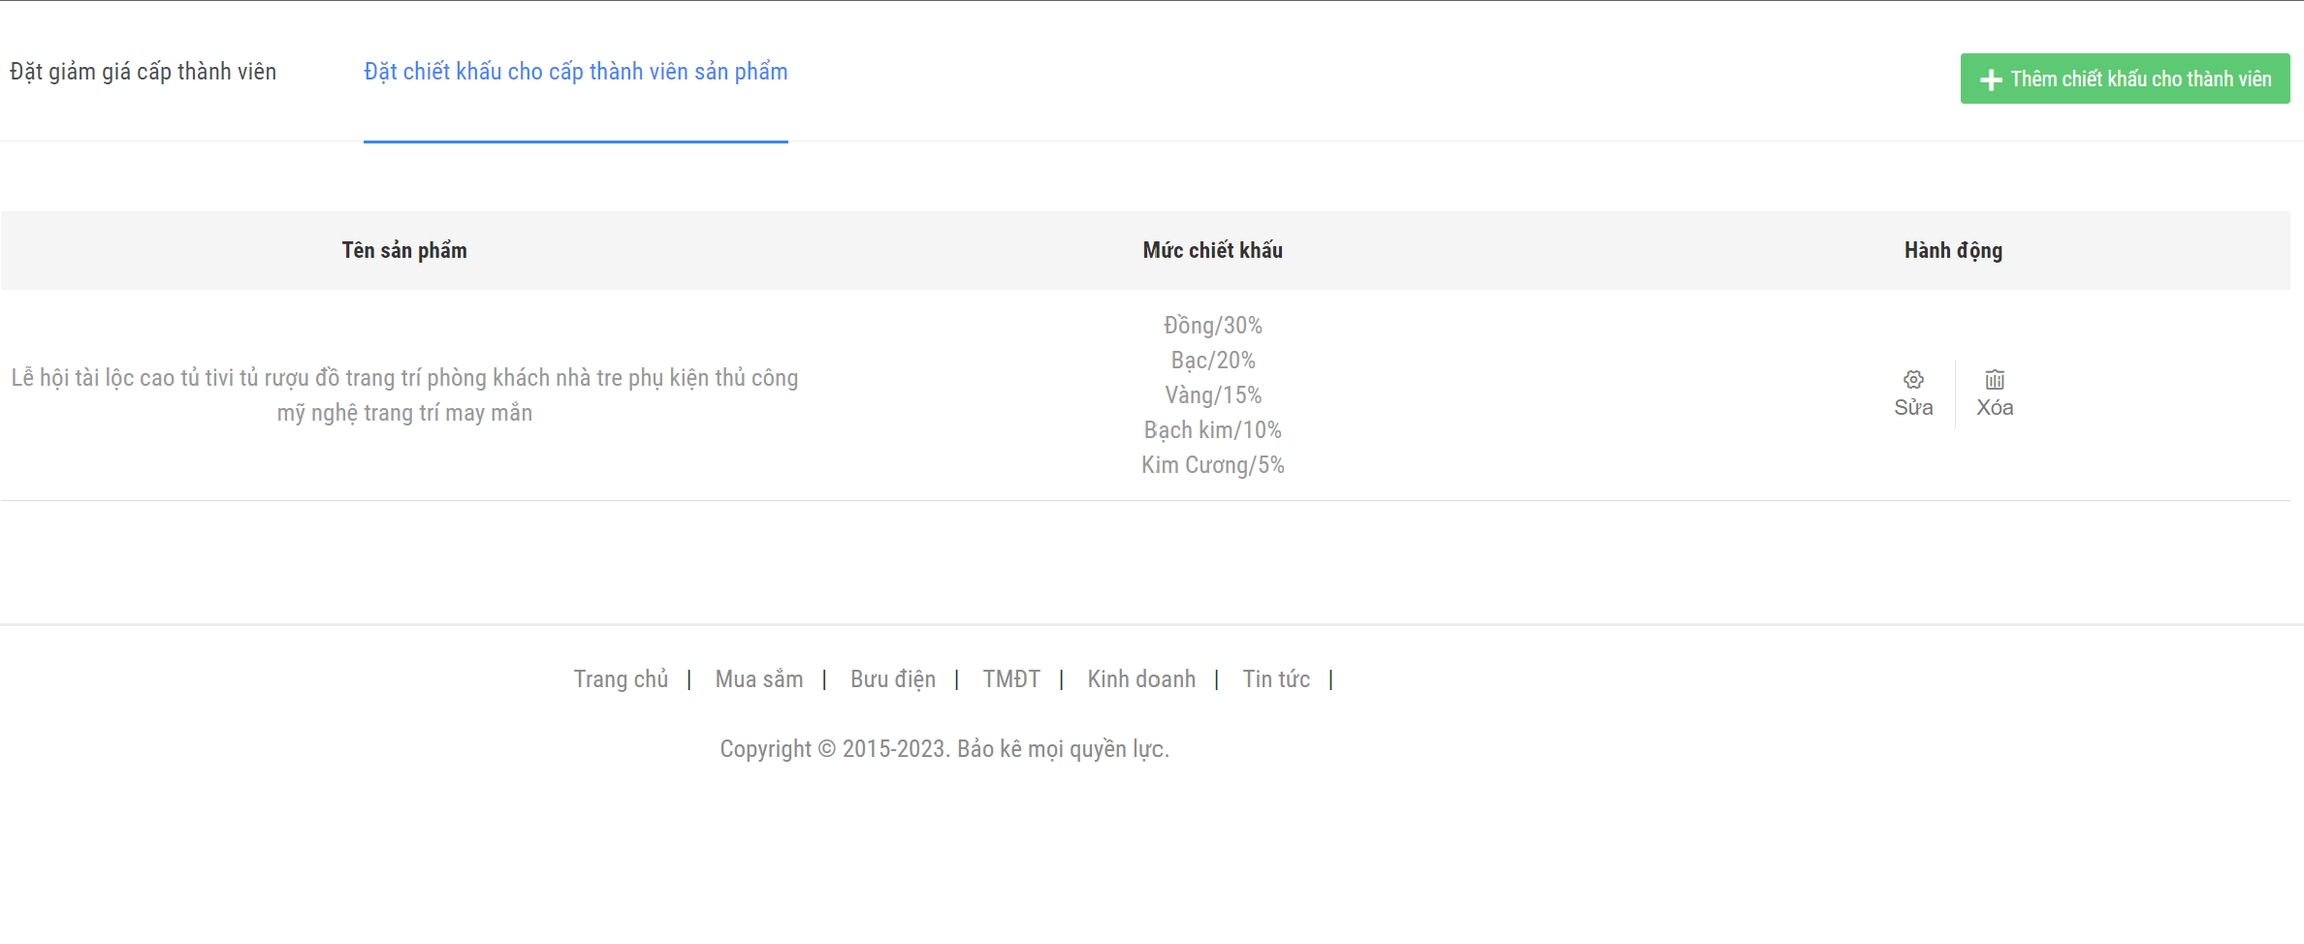
Task: Select the Bạc/20% discount level
Action: coord(1212,360)
